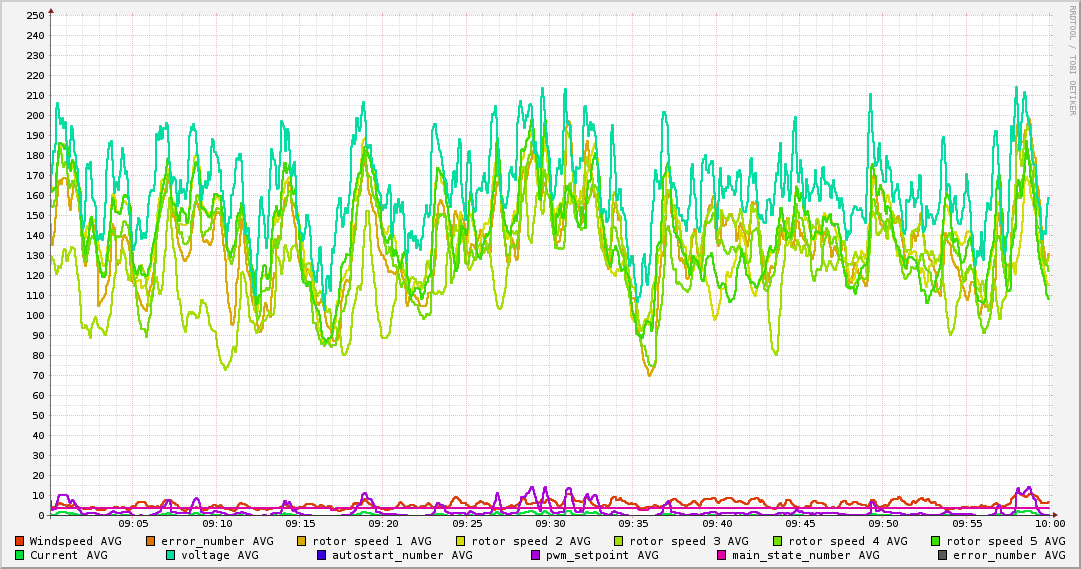Click the RRDTOOL / TOBI OETIKER watermark
Image resolution: width=1081 pixels, height=569 pixels.
tap(1072, 60)
